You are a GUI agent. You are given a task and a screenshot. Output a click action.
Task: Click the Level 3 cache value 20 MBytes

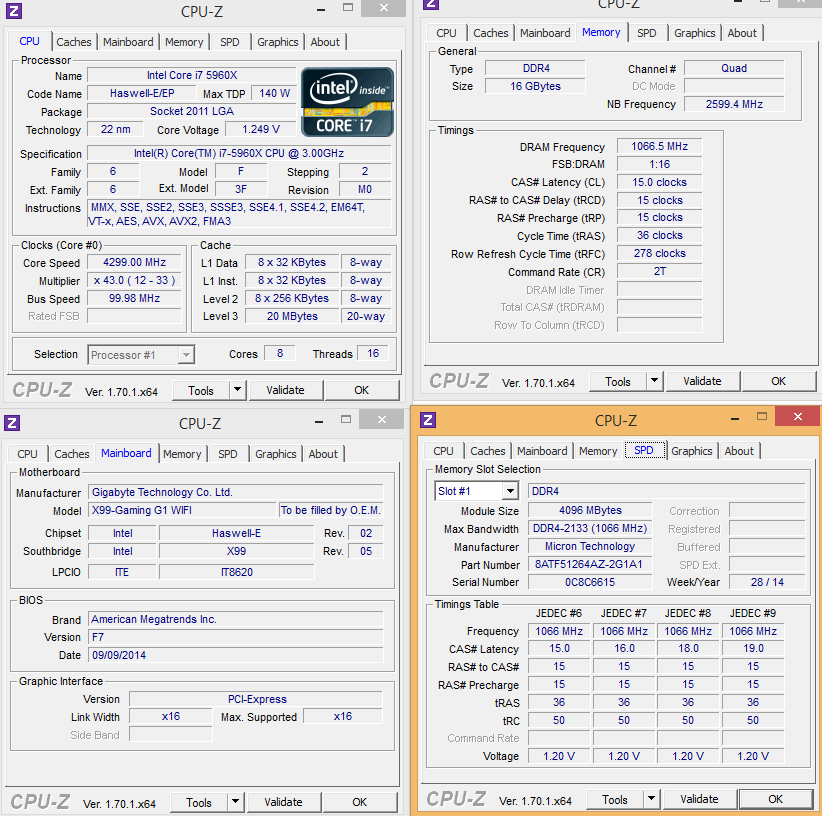[x=292, y=317]
